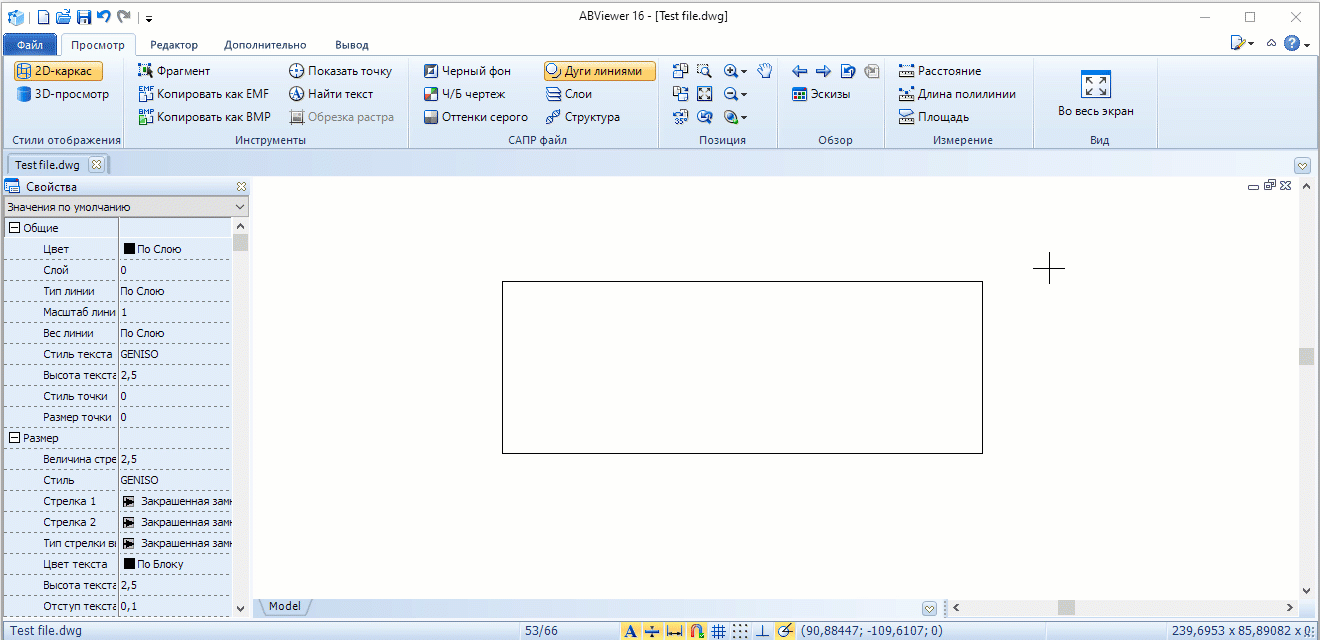1320x640 pixels.
Task: Click the rotate by 35° angle icon
Action: [680, 117]
